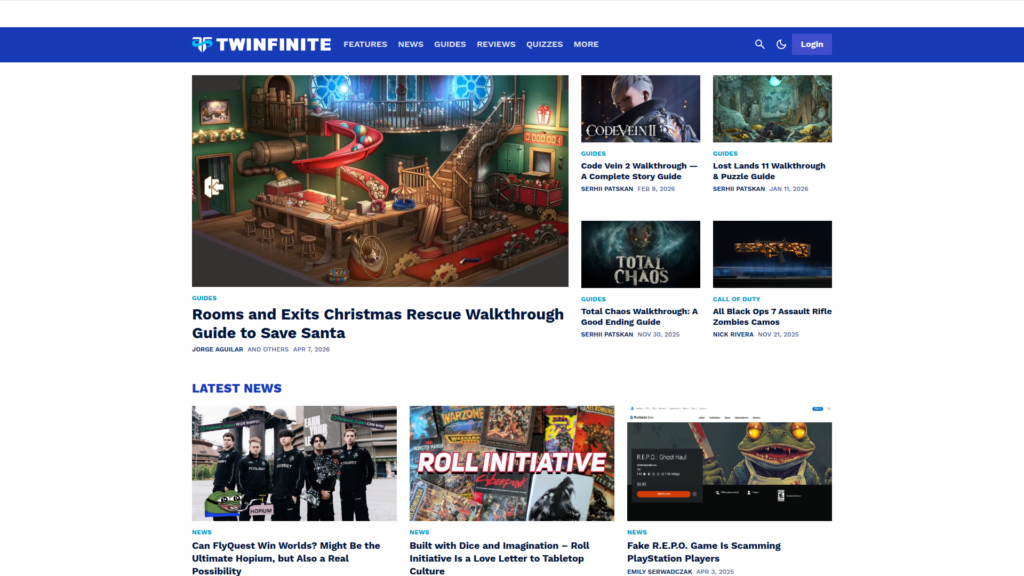Open the Features menu item
This screenshot has width=1024, height=576.
[365, 44]
